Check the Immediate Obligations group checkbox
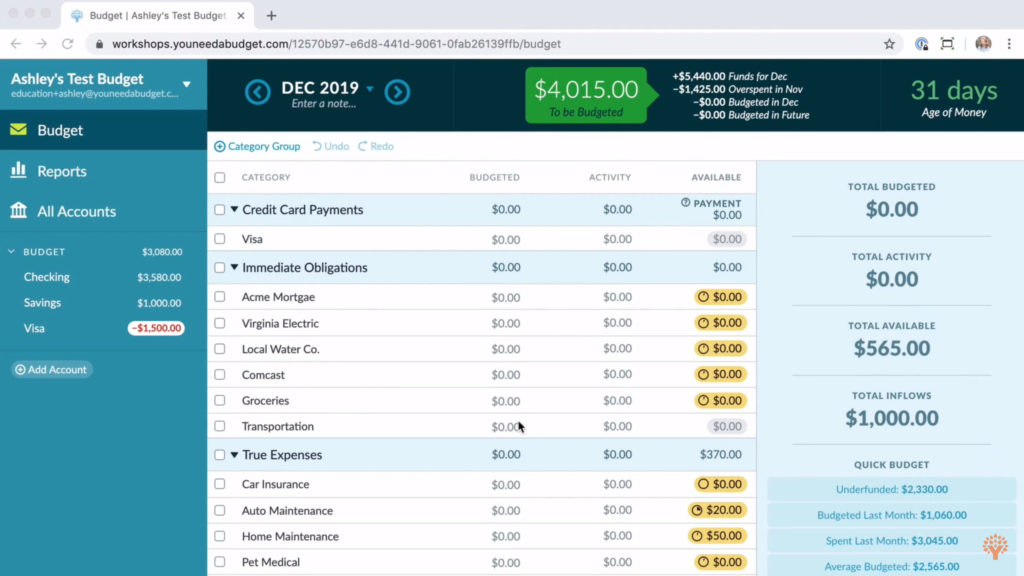 [219, 268]
